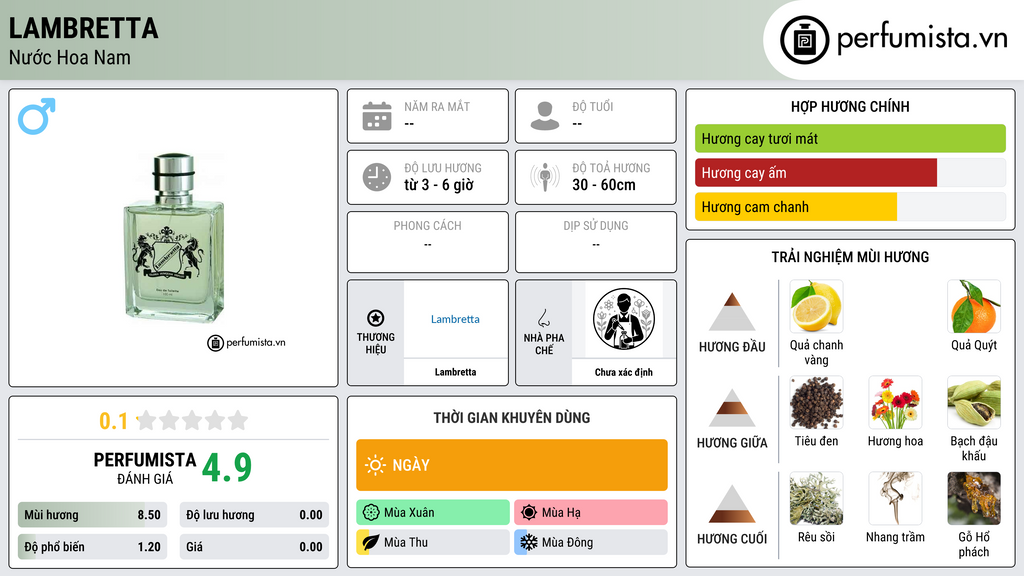The width and height of the screenshot is (1024, 576).
Task: Click the sillage radiating person icon
Action: click(545, 177)
